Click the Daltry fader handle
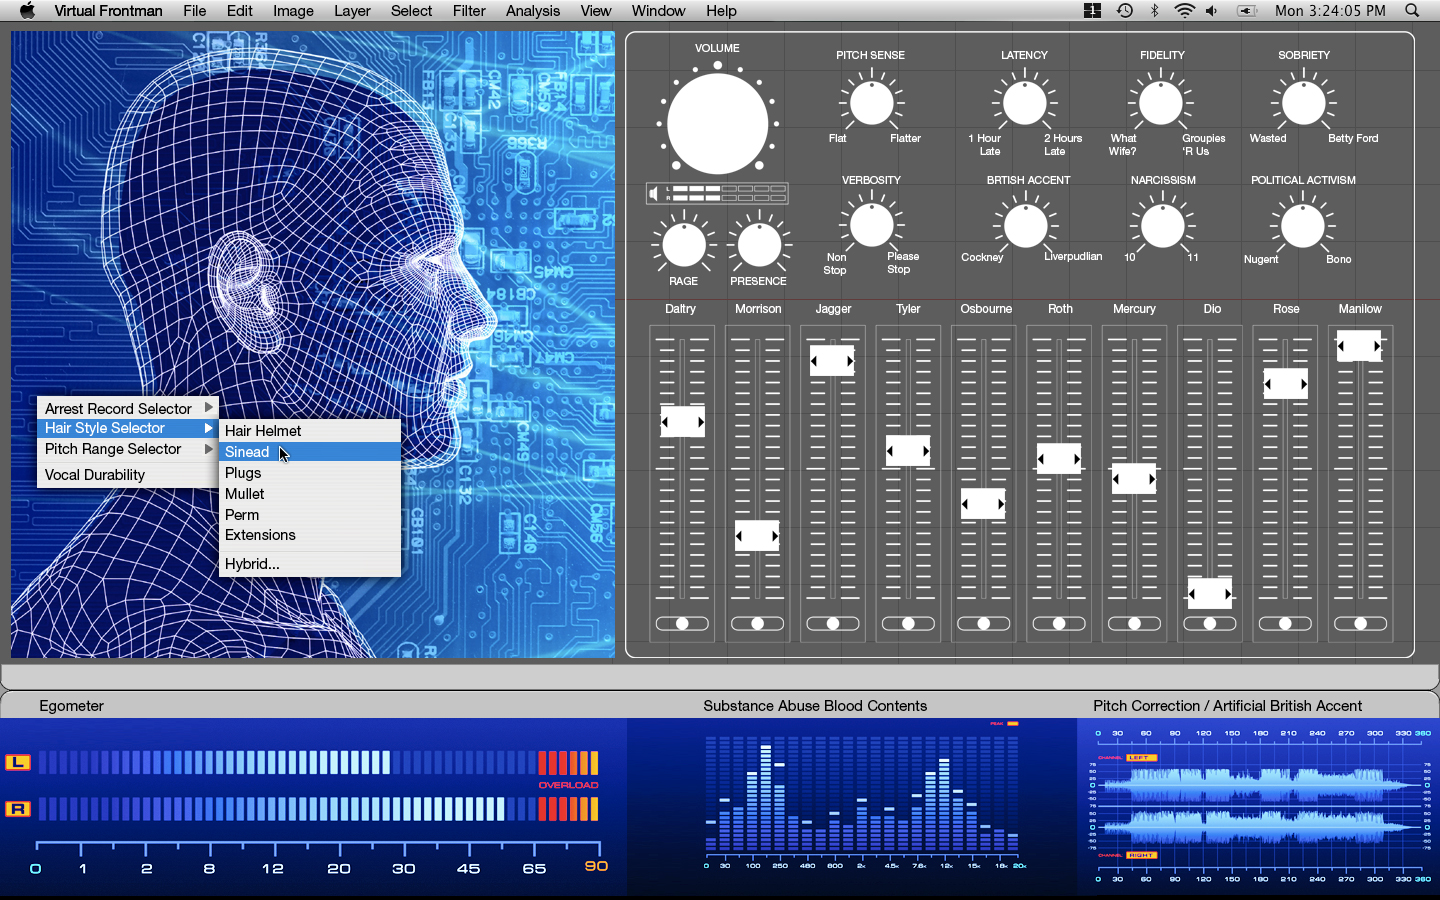The image size is (1440, 900). point(683,422)
